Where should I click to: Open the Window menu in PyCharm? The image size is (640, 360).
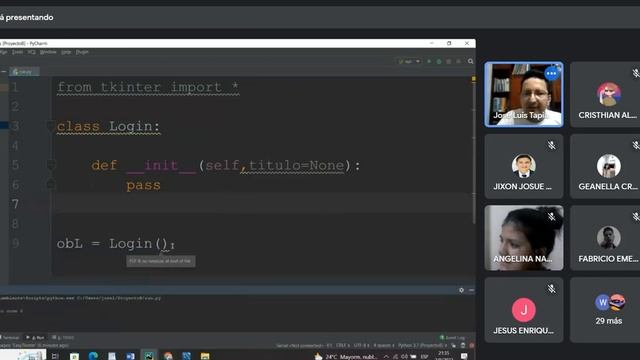48,52
